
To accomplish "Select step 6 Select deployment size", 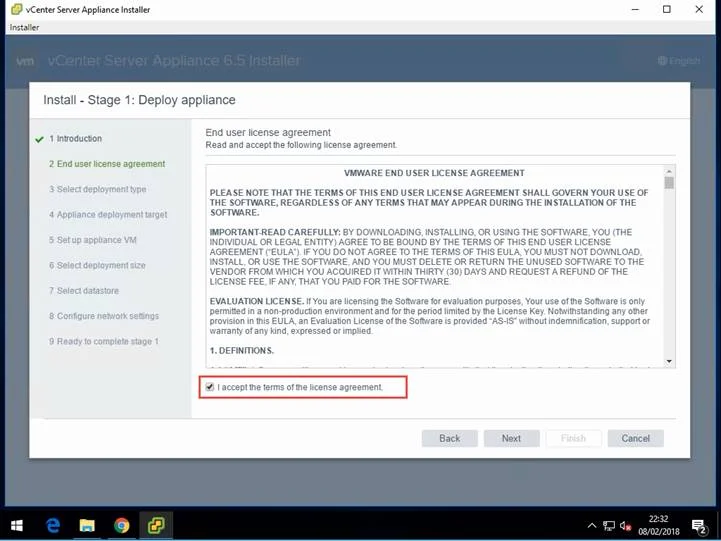I will [97, 265].
